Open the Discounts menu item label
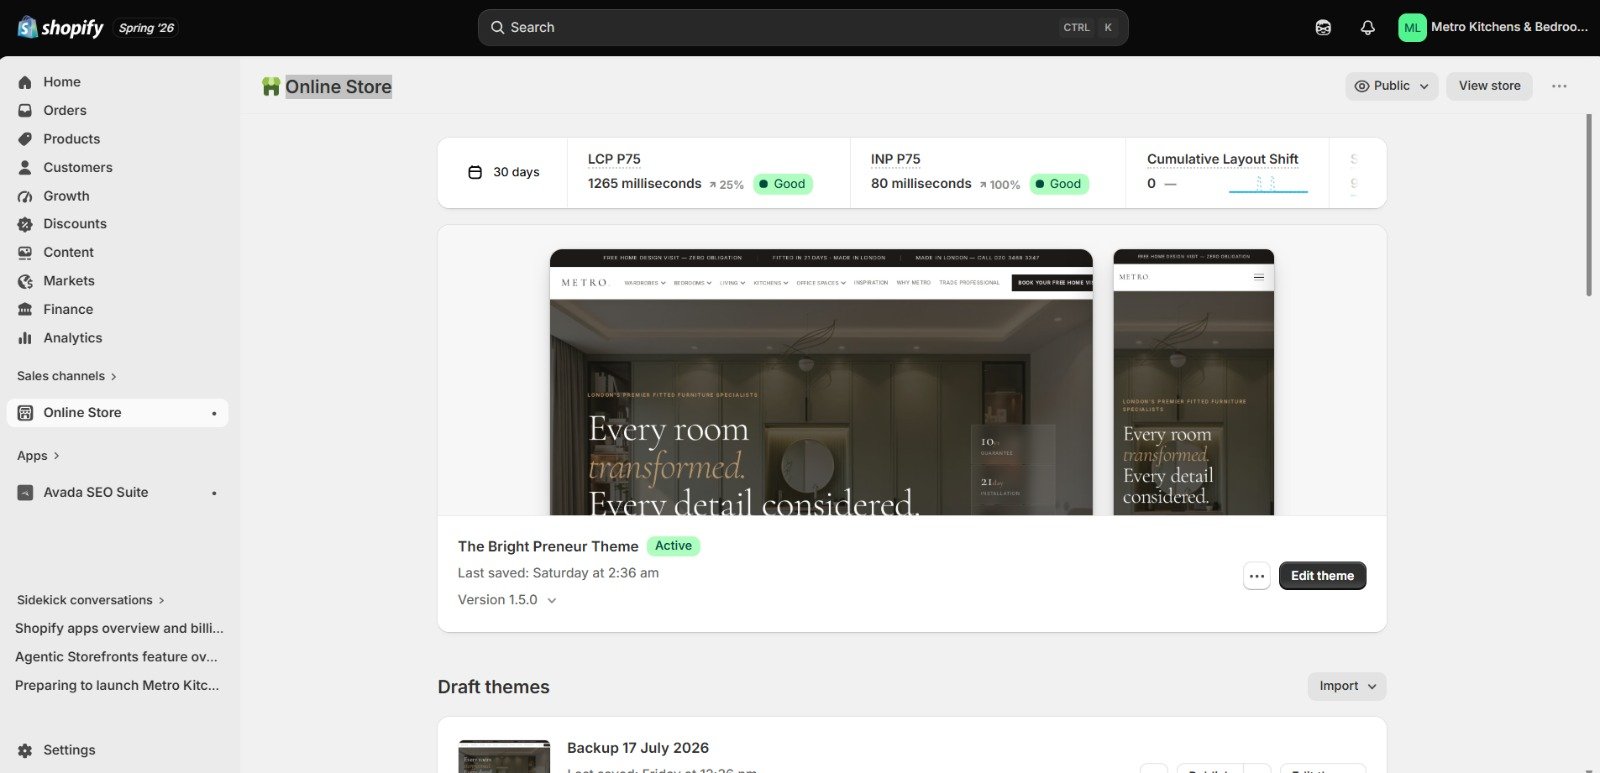The image size is (1600, 773). point(75,224)
